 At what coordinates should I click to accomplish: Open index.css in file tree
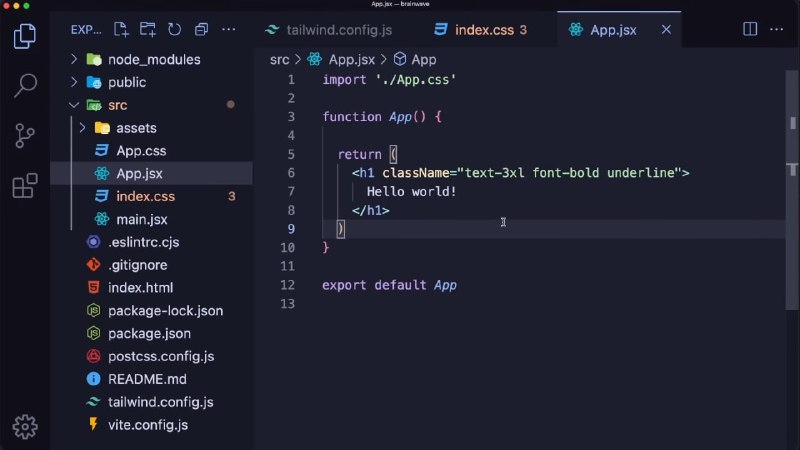pos(151,196)
